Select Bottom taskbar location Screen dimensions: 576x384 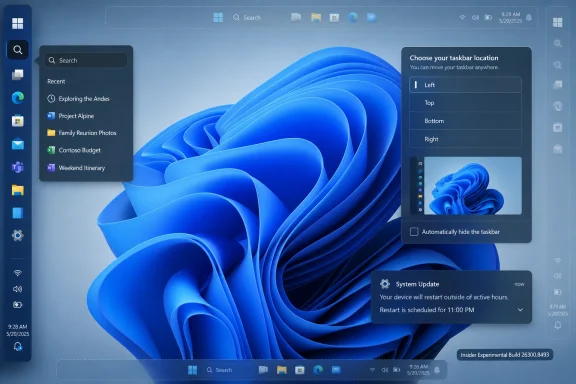click(x=465, y=121)
